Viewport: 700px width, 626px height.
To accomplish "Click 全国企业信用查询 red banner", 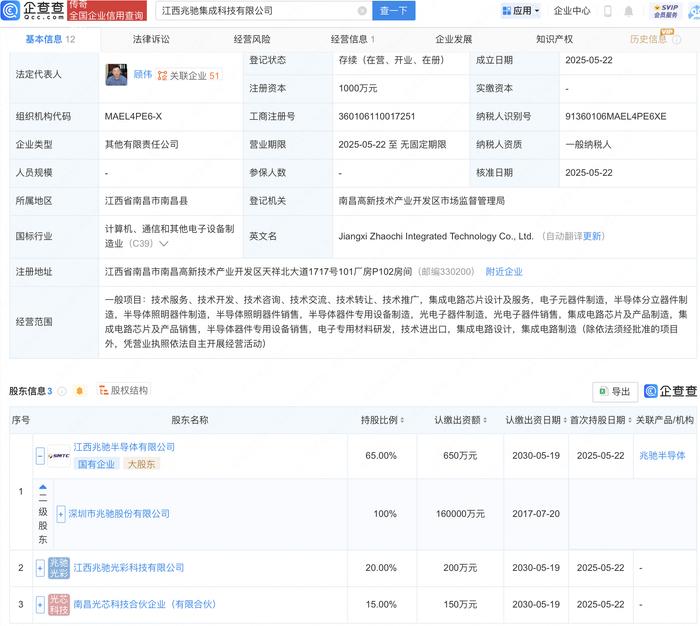I will click(x=107, y=11).
